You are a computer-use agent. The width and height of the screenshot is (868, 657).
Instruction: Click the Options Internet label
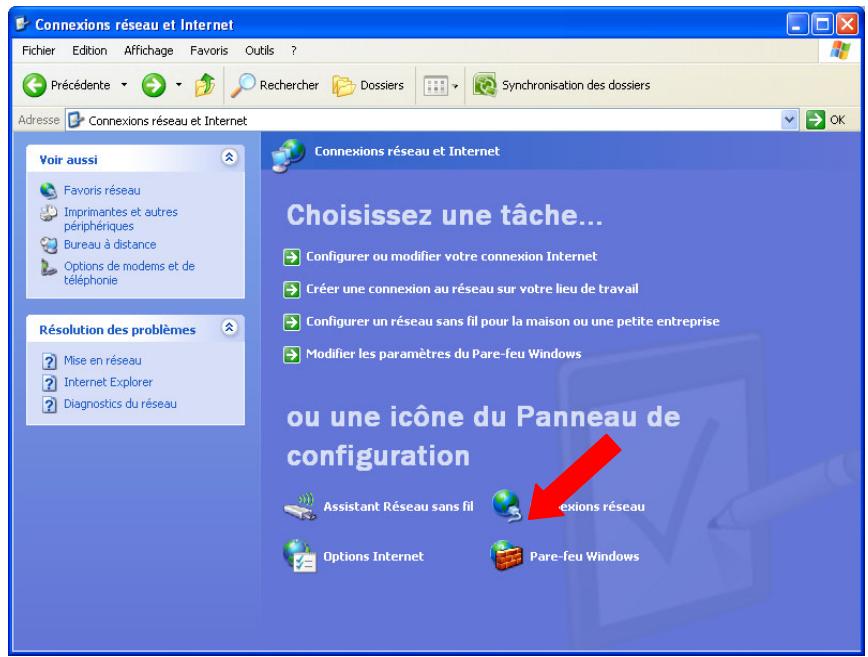tap(373, 556)
